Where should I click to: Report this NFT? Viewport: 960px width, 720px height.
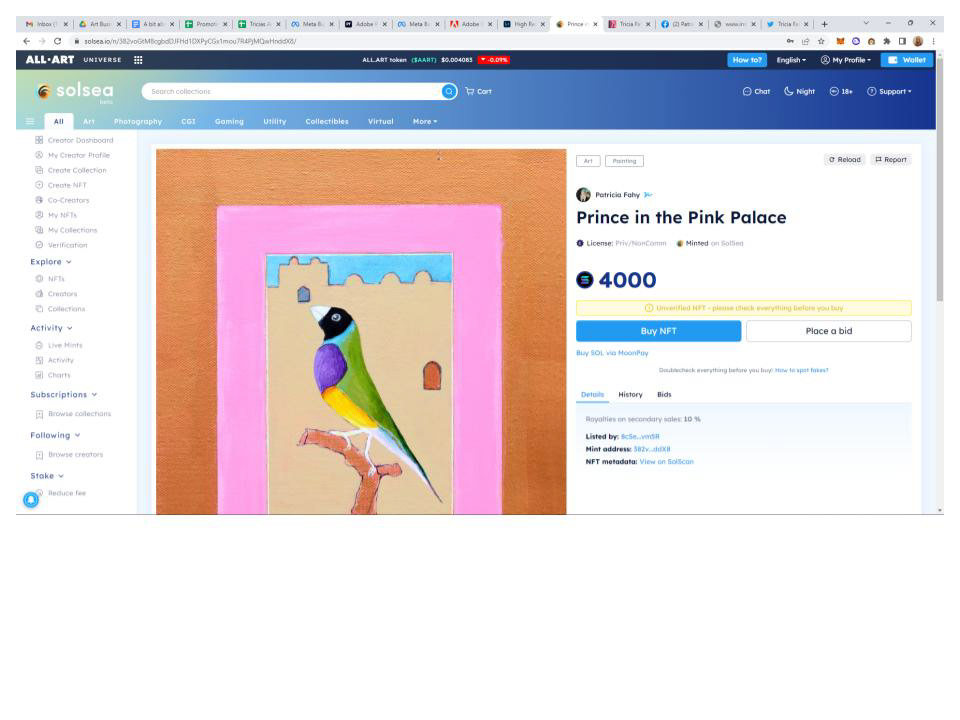pyautogui.click(x=891, y=160)
